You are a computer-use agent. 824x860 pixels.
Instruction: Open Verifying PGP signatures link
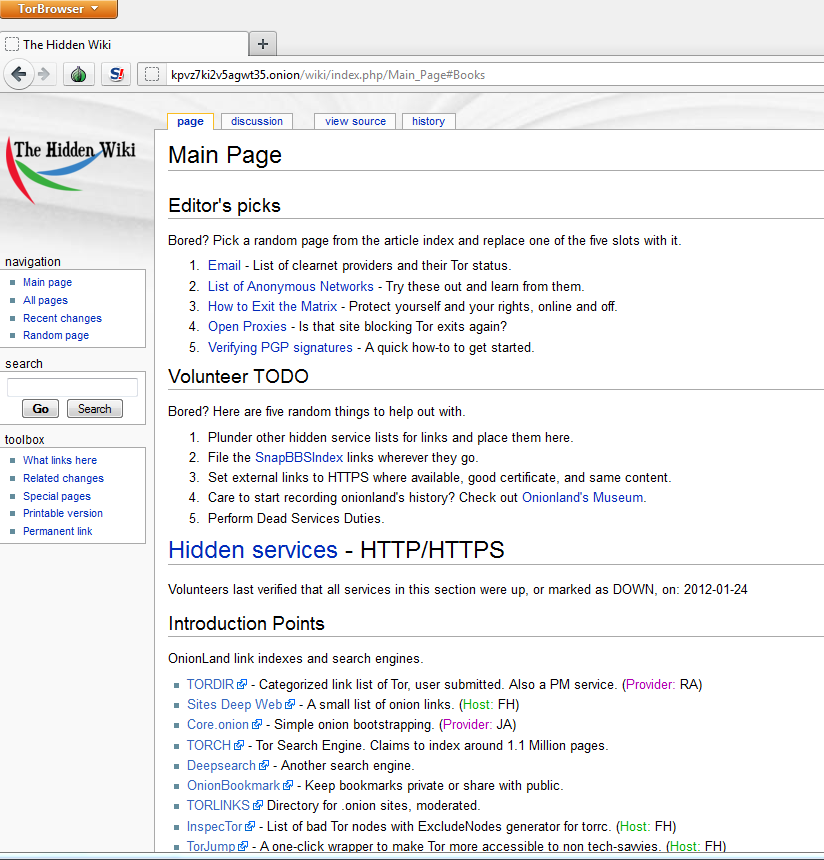(280, 347)
